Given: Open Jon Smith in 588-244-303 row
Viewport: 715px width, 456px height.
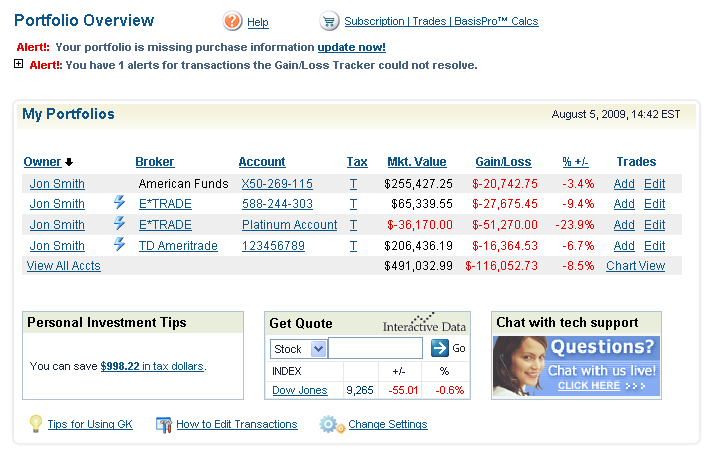Looking at the screenshot, I should click(57, 204).
